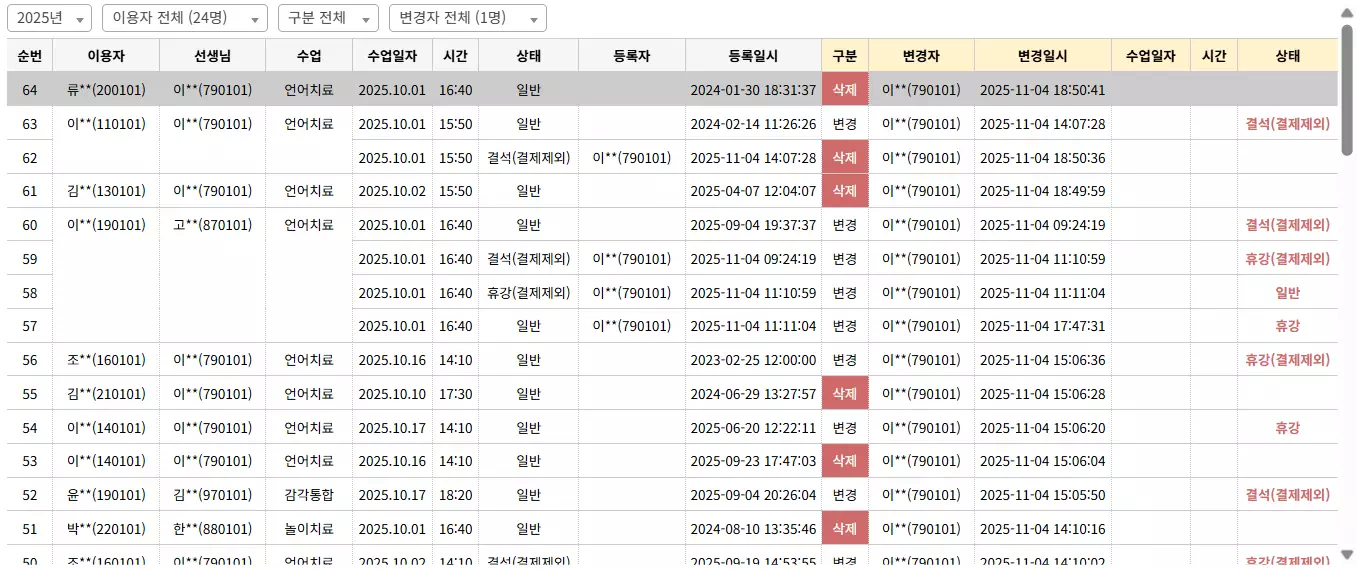Select the 삭제 badge in row 62
1357x569 pixels.
pos(845,158)
